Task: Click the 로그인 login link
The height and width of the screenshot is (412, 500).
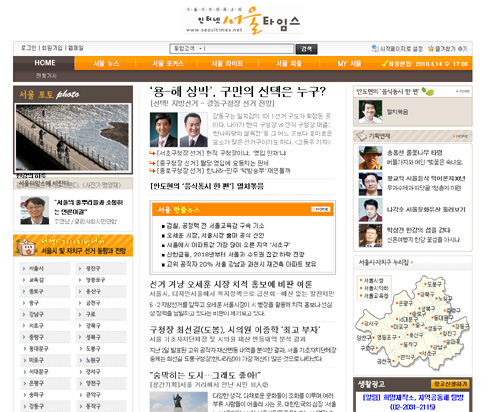Action: 28,48
